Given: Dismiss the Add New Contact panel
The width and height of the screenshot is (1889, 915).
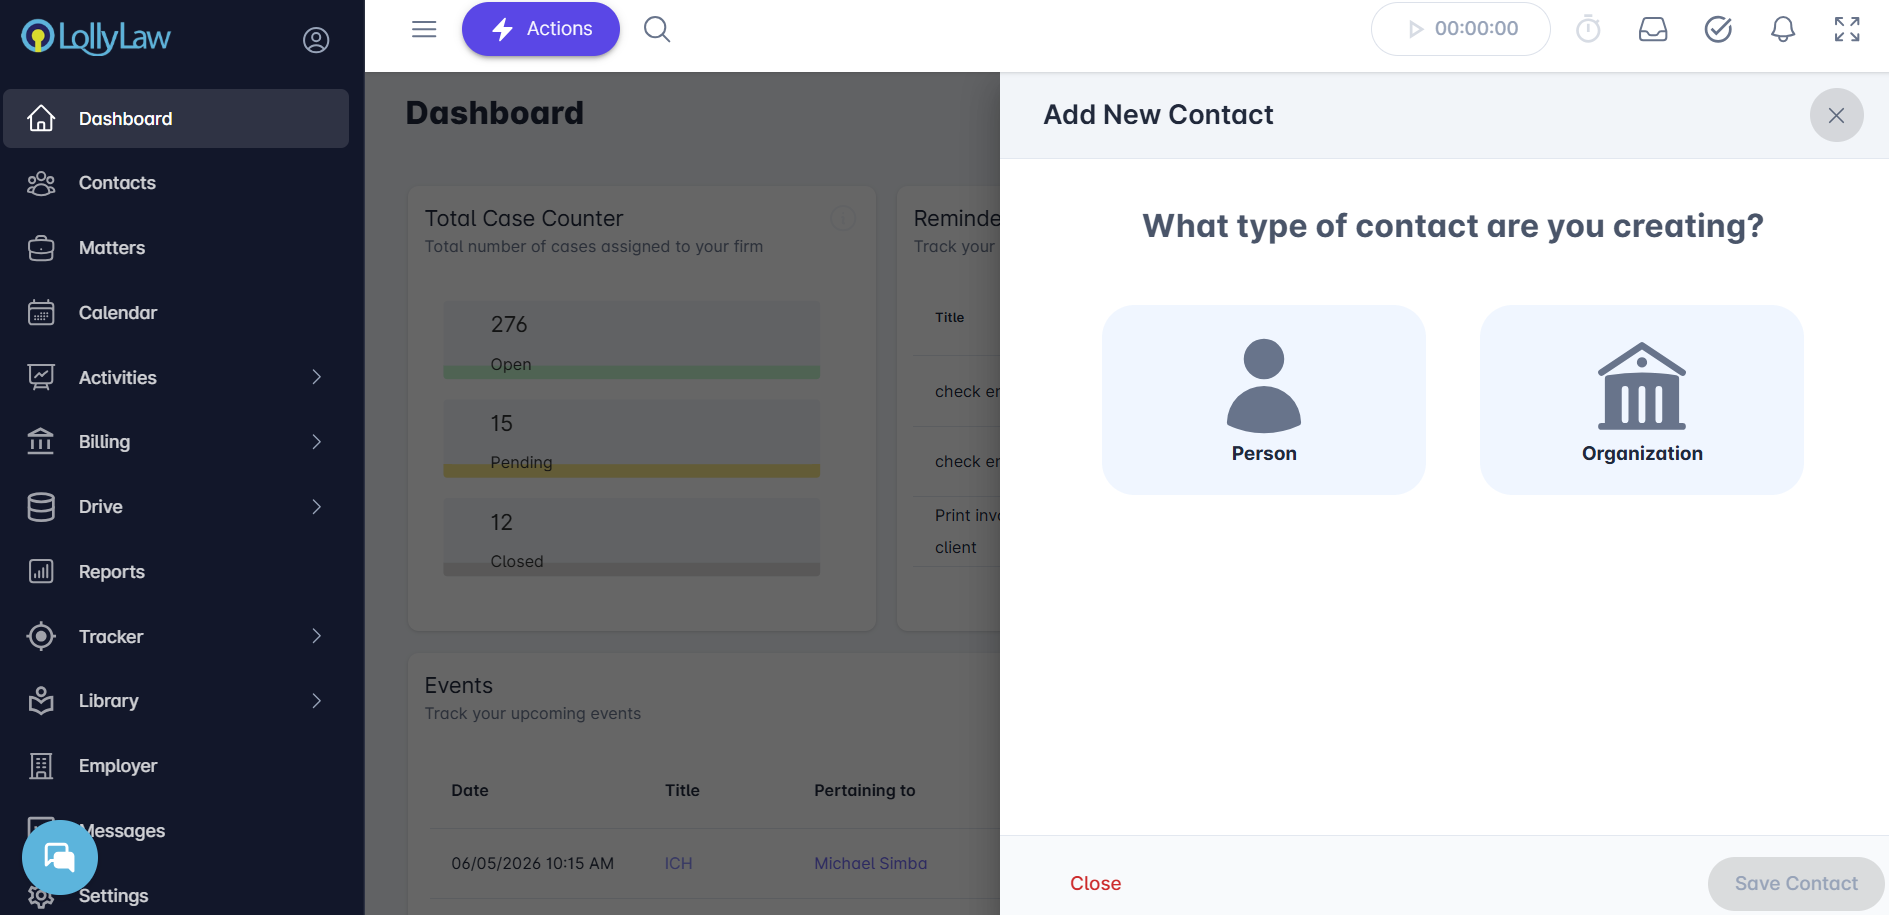Looking at the screenshot, I should [1836, 115].
